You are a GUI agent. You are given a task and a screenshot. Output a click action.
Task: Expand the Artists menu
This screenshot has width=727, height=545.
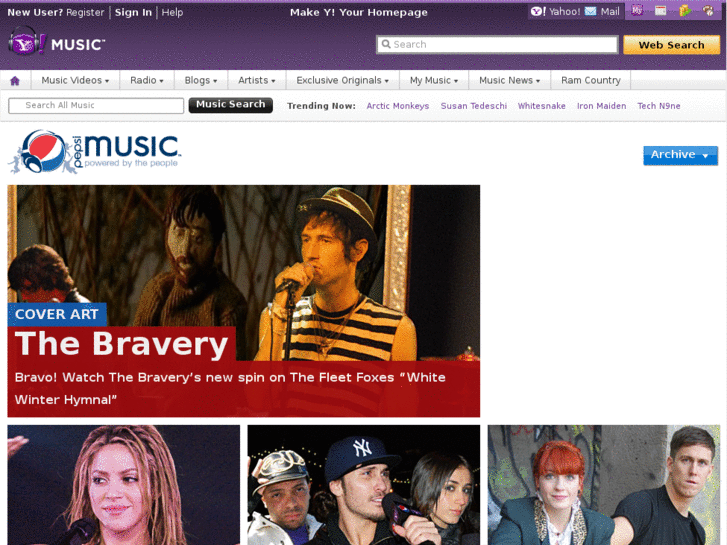(x=256, y=80)
